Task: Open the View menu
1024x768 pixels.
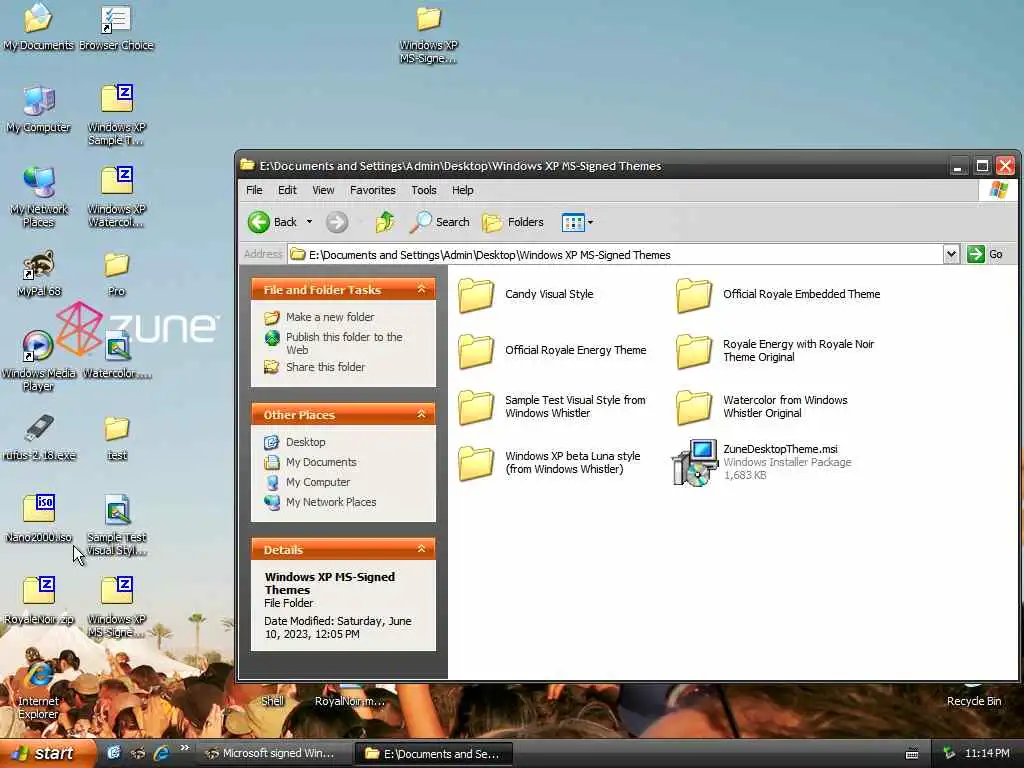Action: point(323,190)
